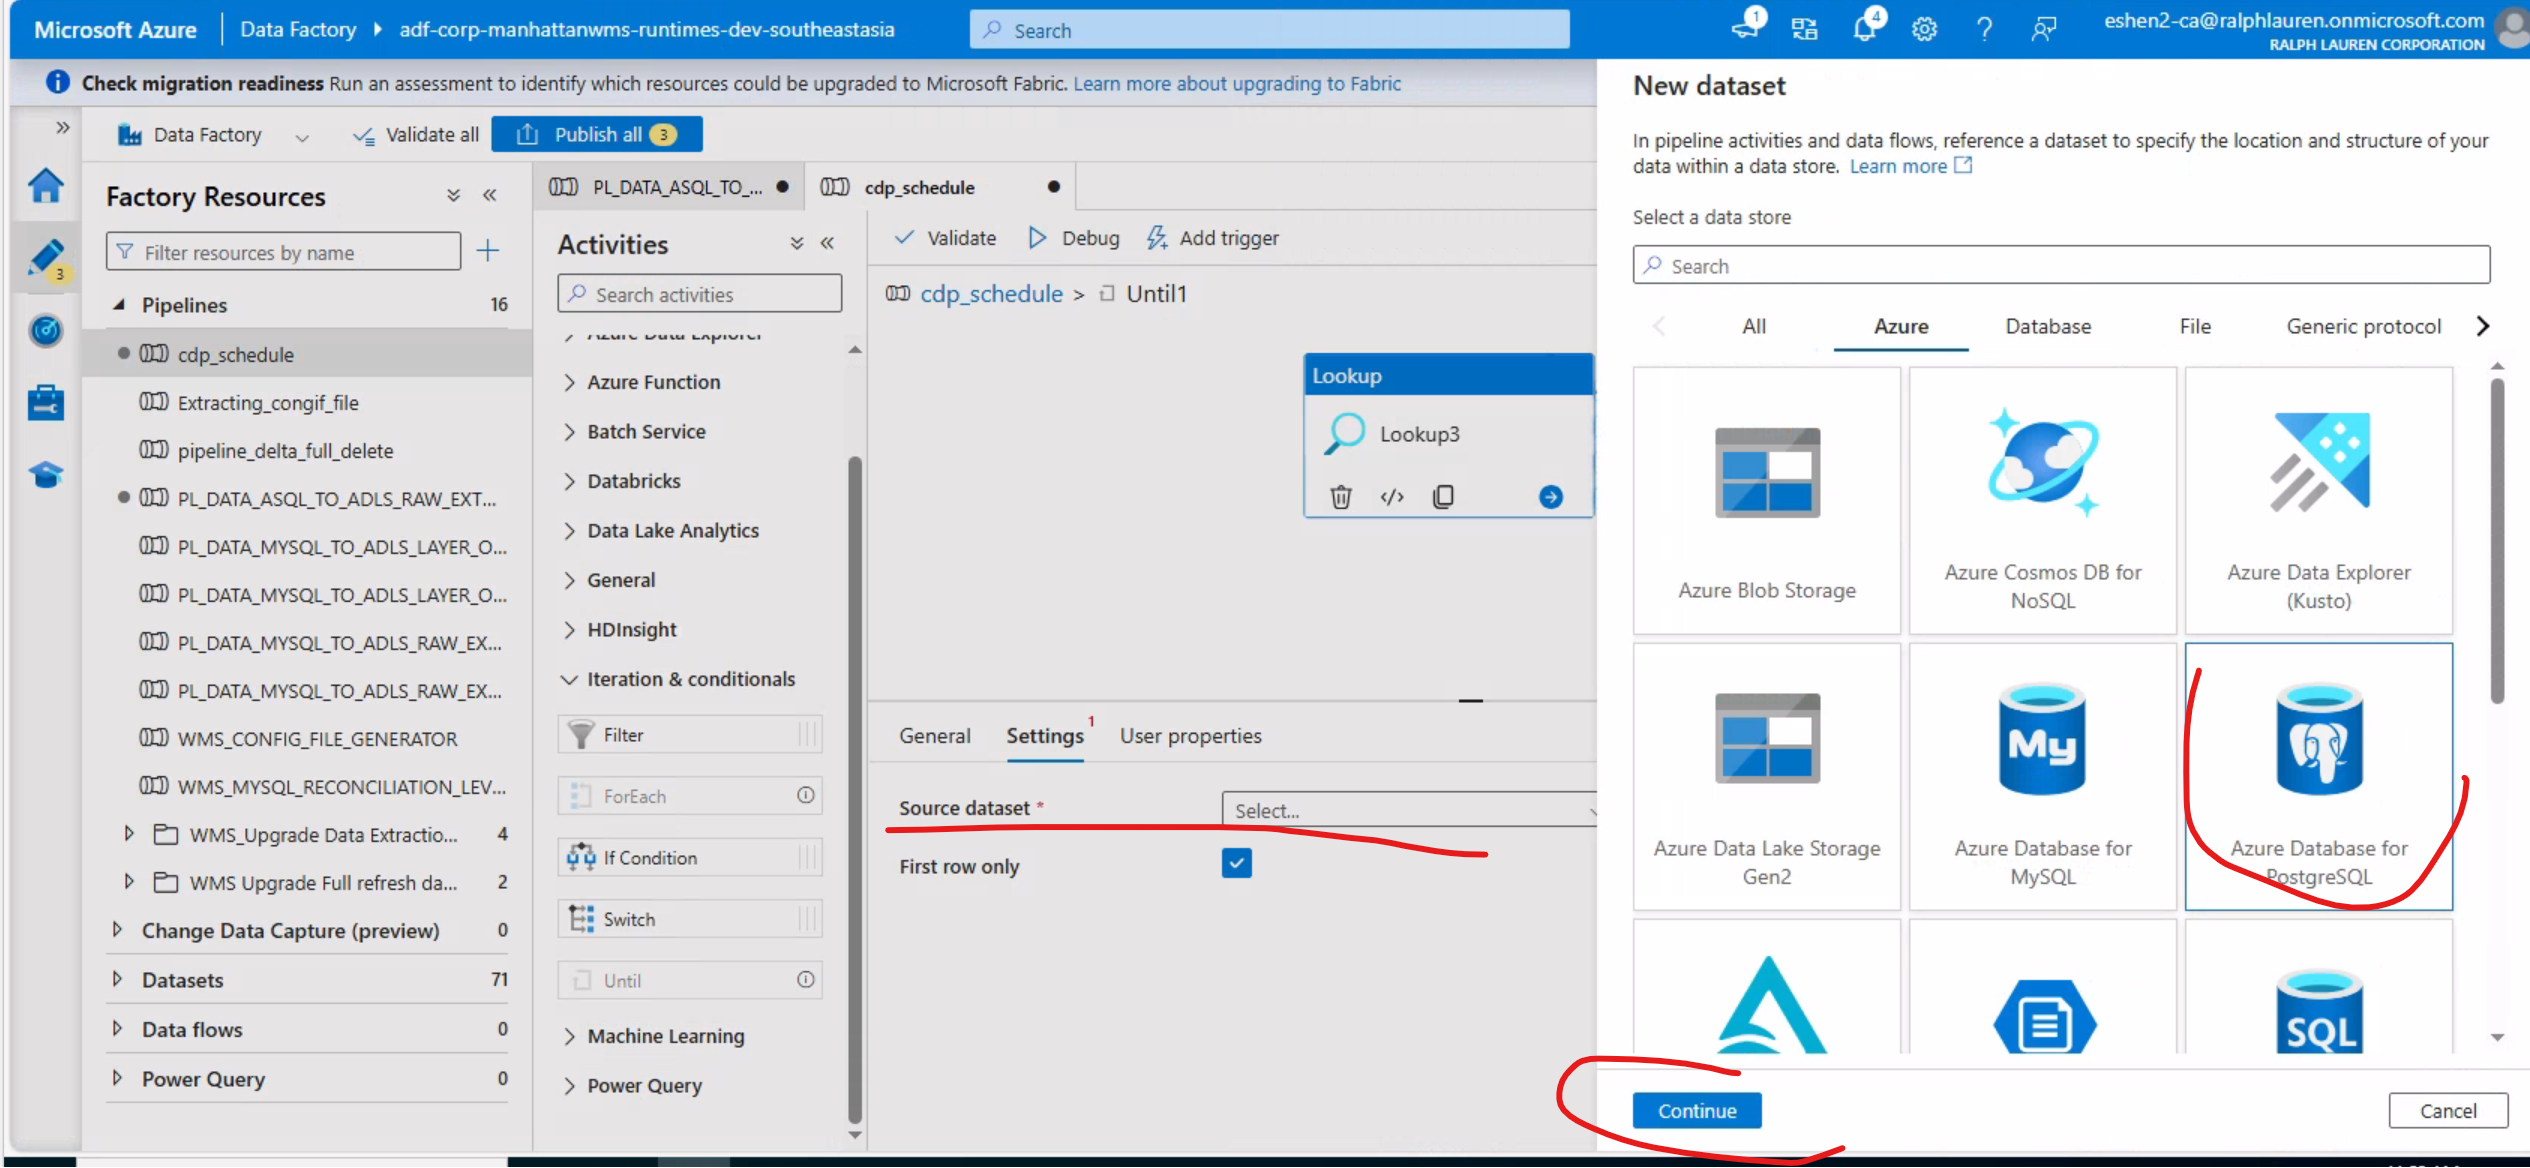
Task: Click the data store Search field
Action: pos(2060,266)
